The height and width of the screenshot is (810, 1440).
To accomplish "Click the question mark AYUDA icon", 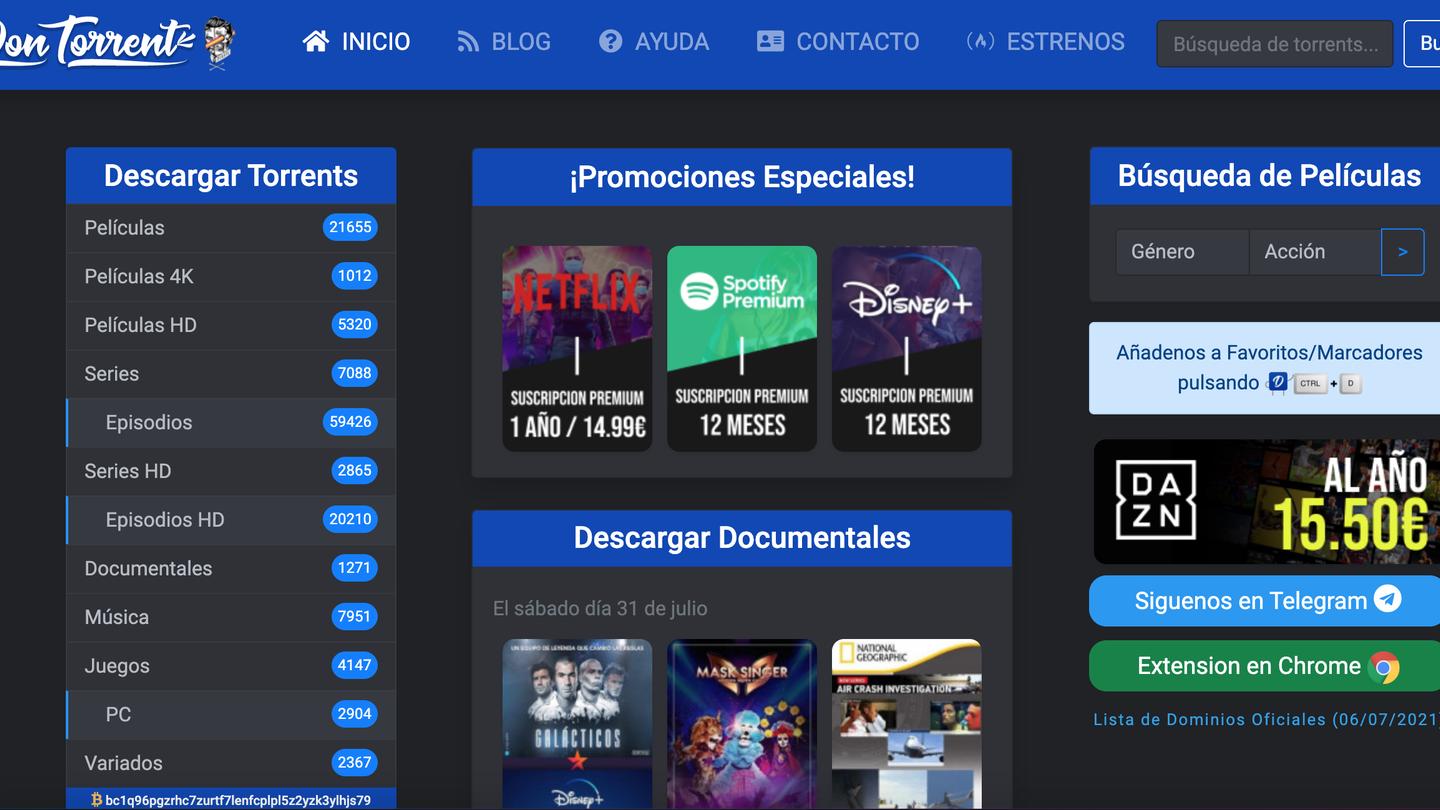I will pos(610,41).
